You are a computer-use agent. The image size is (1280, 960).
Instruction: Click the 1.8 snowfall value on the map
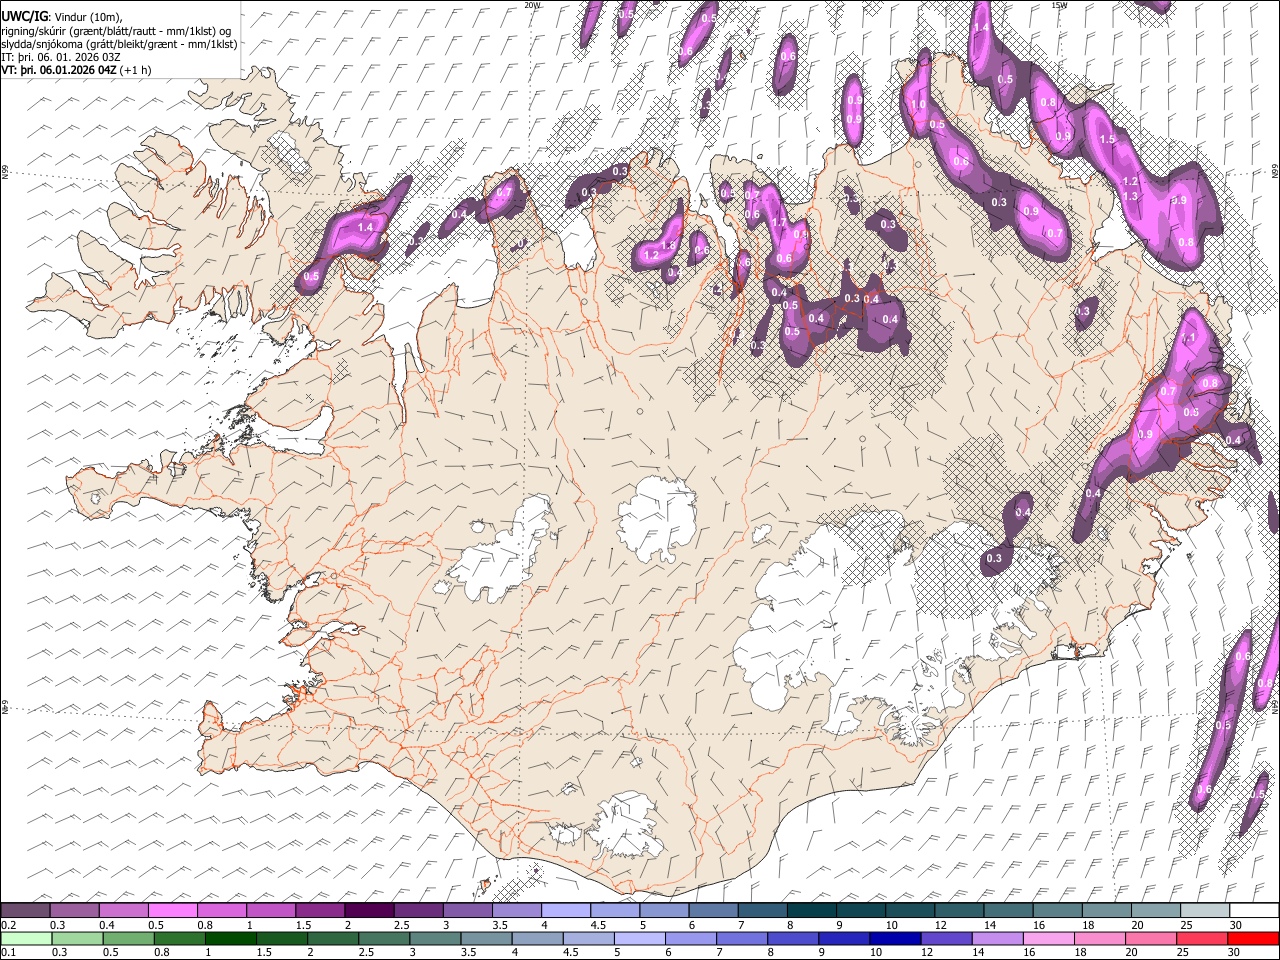pyautogui.click(x=668, y=245)
